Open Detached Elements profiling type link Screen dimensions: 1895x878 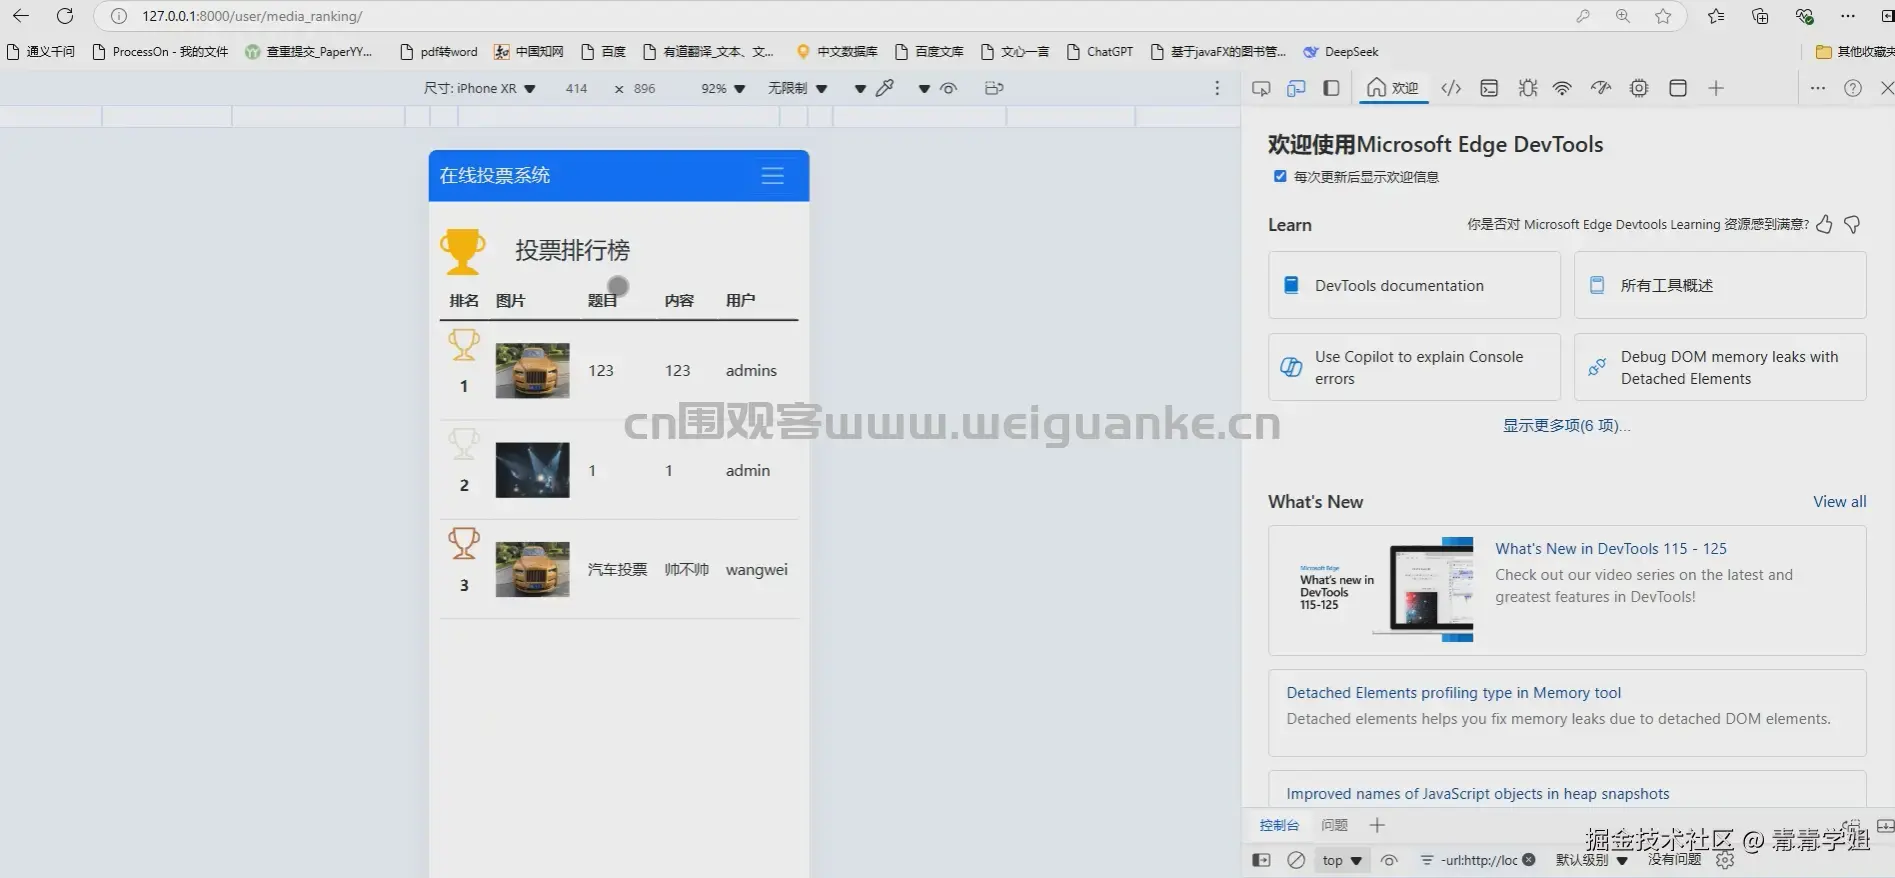(1453, 692)
